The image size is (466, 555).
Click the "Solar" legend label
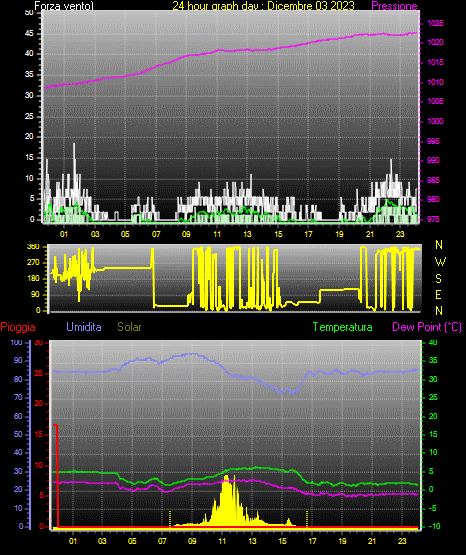click(x=130, y=327)
